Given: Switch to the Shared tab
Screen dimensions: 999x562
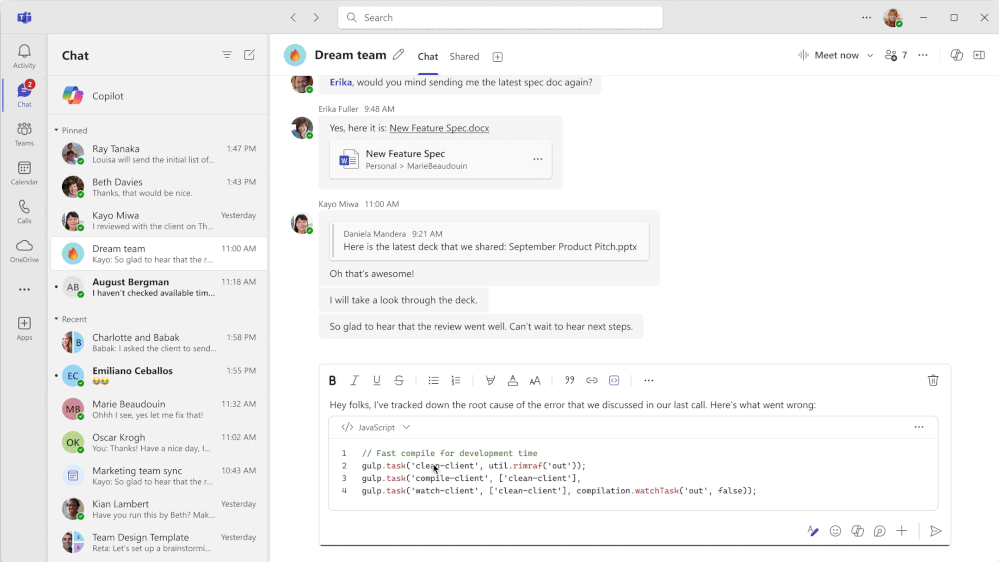Looking at the screenshot, I should (464, 57).
